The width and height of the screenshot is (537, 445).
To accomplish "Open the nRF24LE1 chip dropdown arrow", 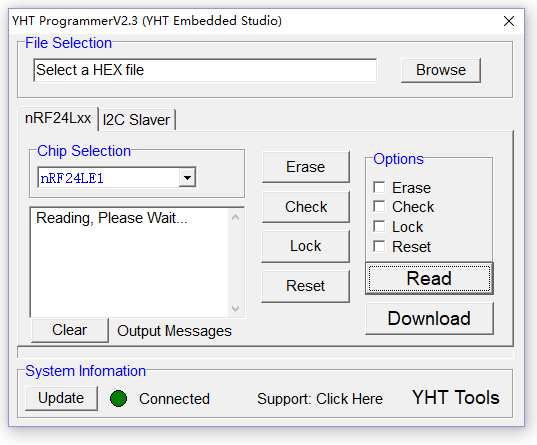I will (187, 177).
